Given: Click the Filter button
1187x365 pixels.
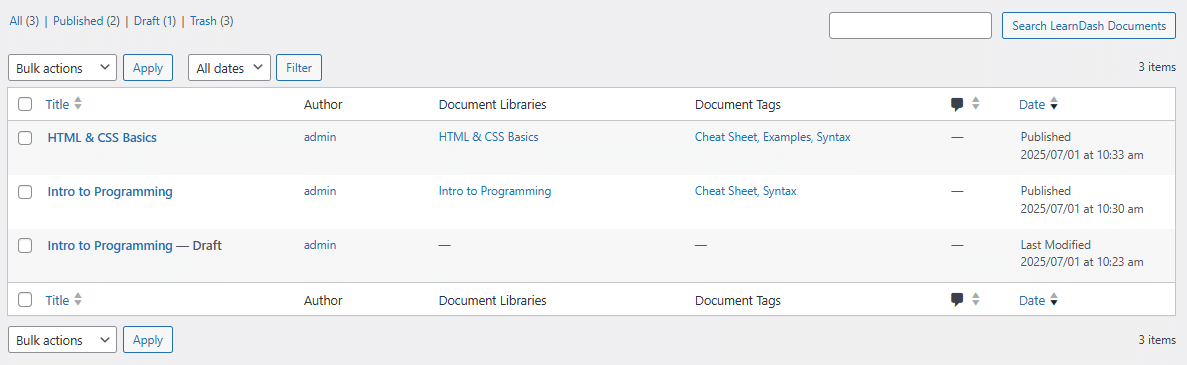Looking at the screenshot, I should 299,67.
